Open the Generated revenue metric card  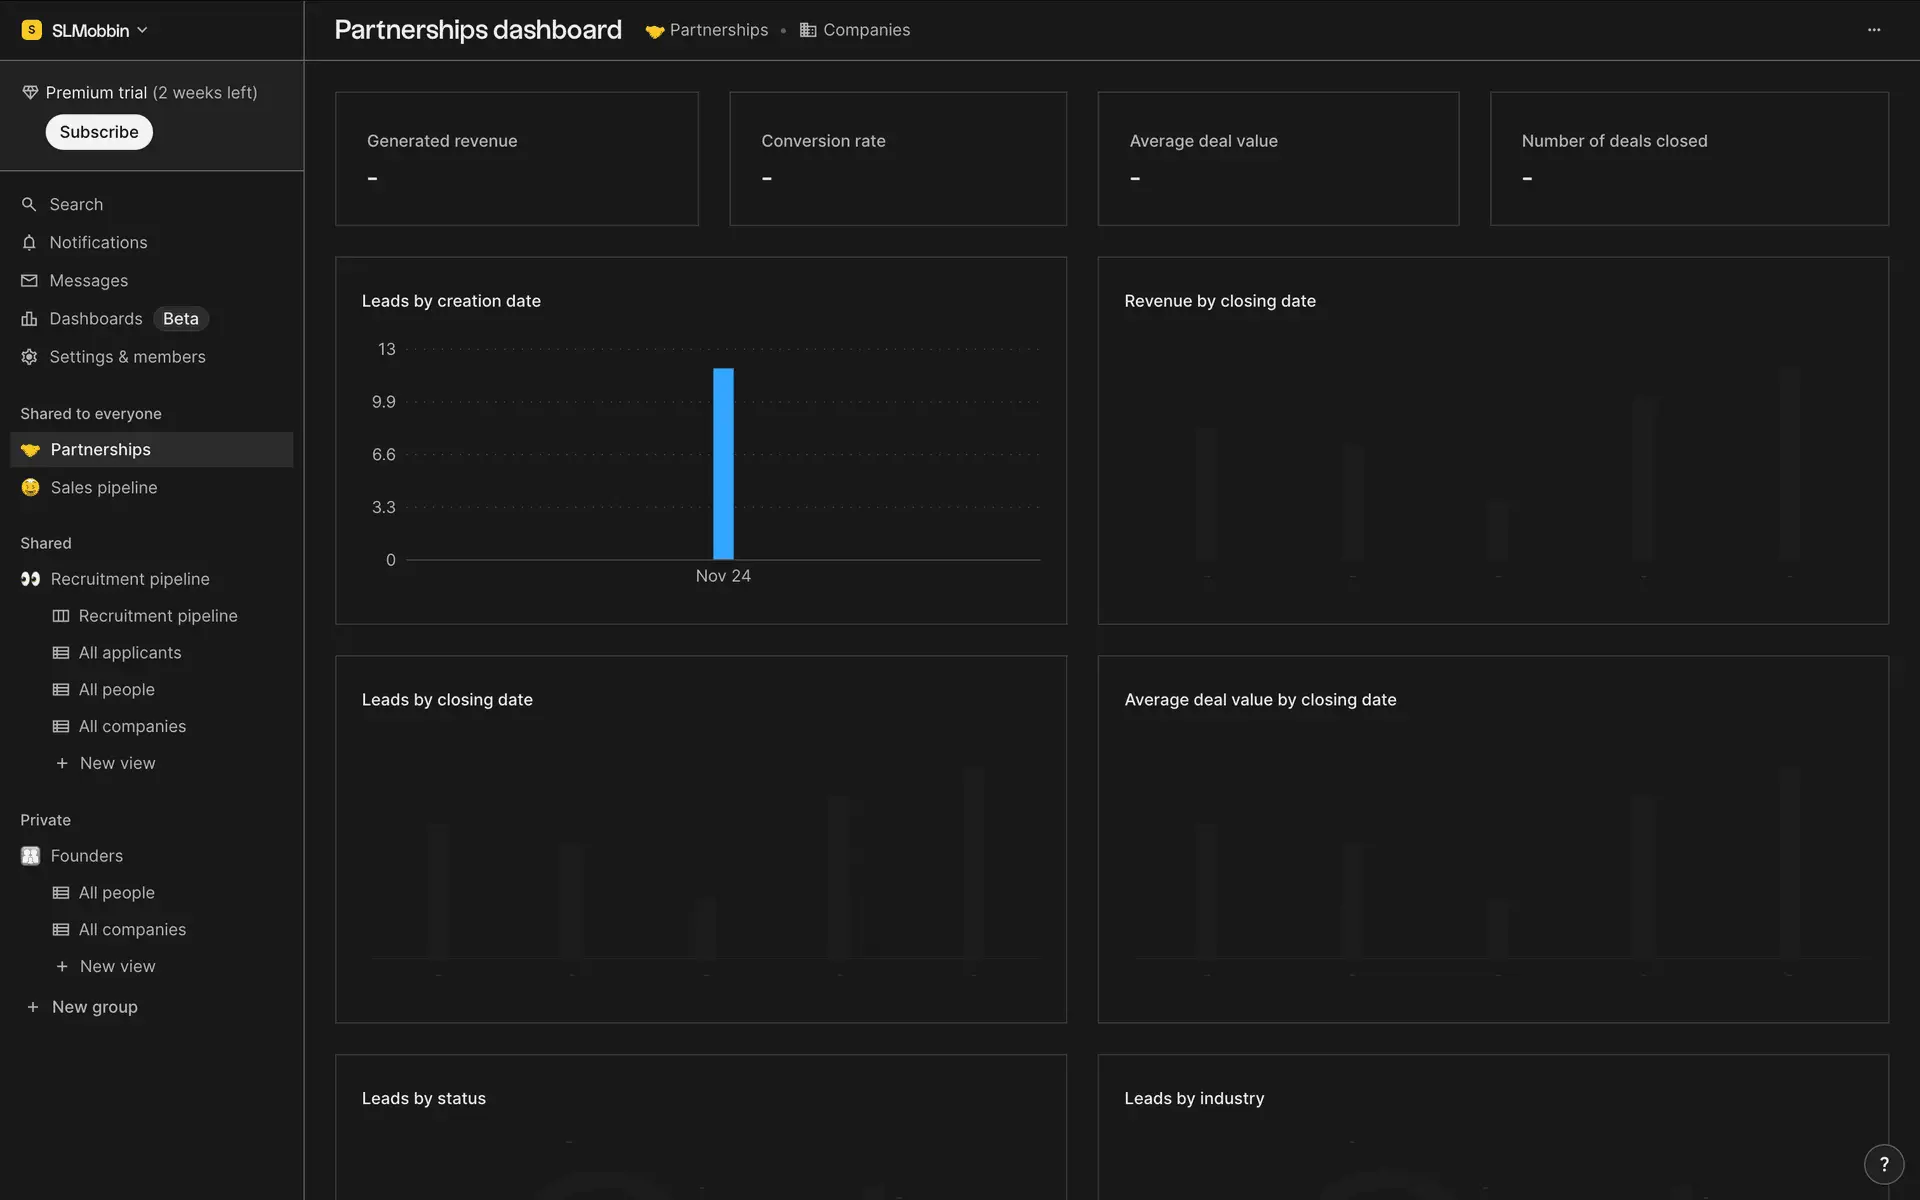point(517,159)
